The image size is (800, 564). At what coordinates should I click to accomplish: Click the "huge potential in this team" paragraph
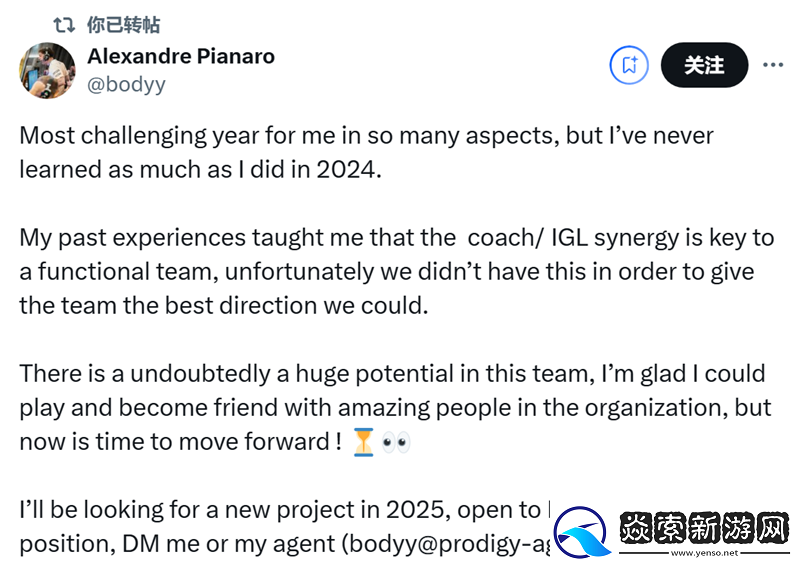click(x=392, y=375)
